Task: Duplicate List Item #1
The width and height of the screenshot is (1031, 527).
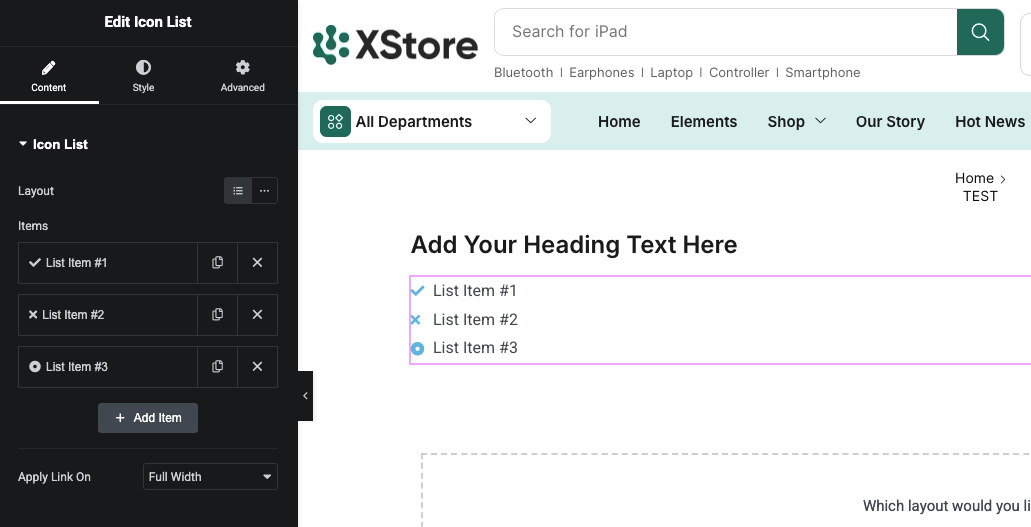Action: [218, 263]
